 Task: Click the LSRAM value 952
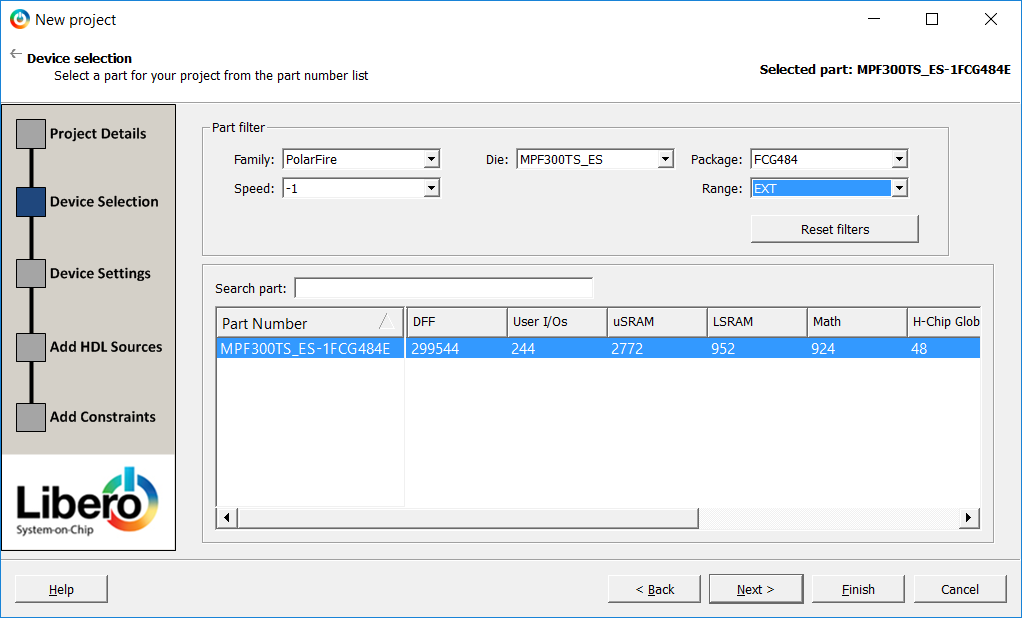coord(723,349)
